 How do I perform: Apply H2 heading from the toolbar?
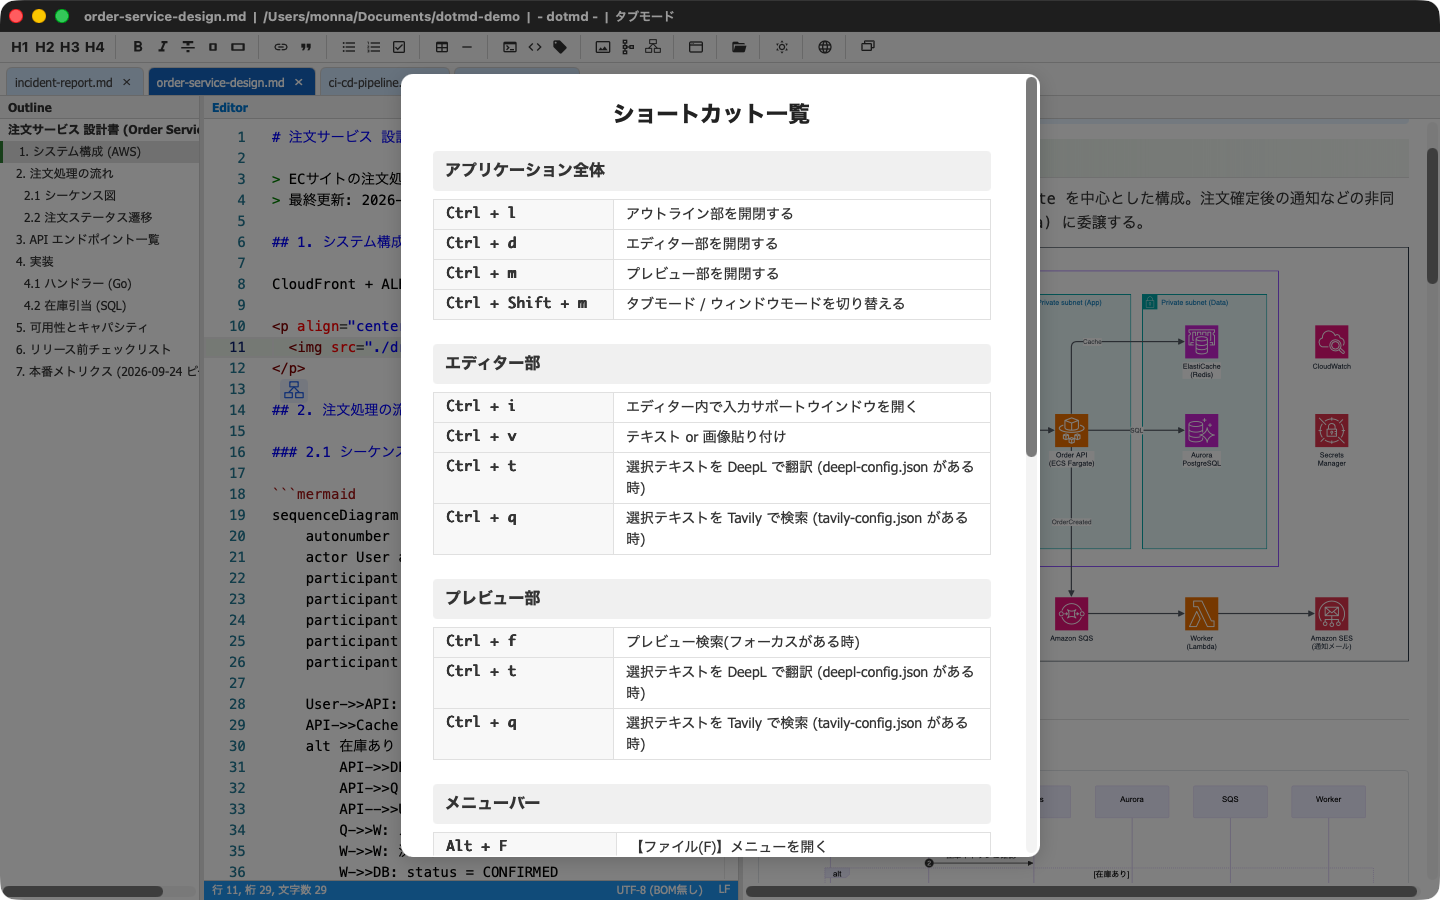point(45,47)
